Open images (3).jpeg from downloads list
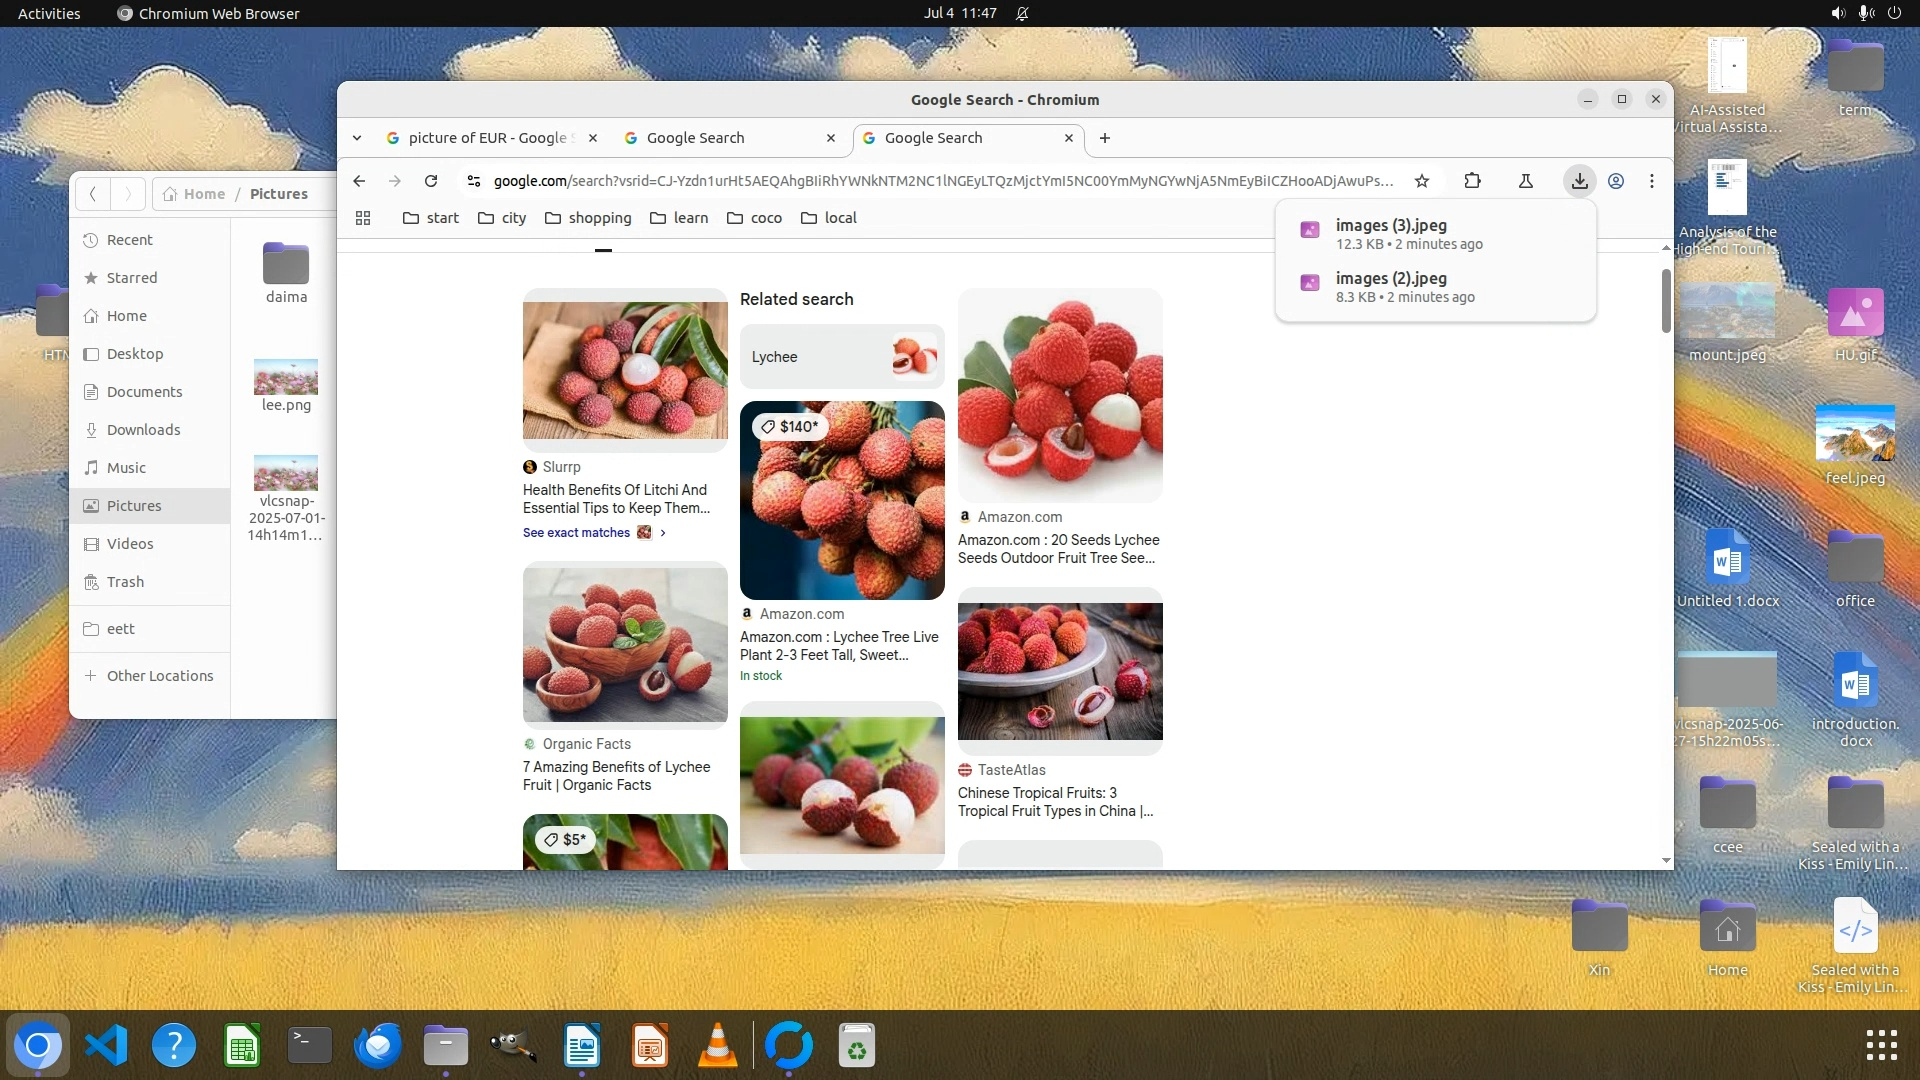 click(x=1390, y=226)
